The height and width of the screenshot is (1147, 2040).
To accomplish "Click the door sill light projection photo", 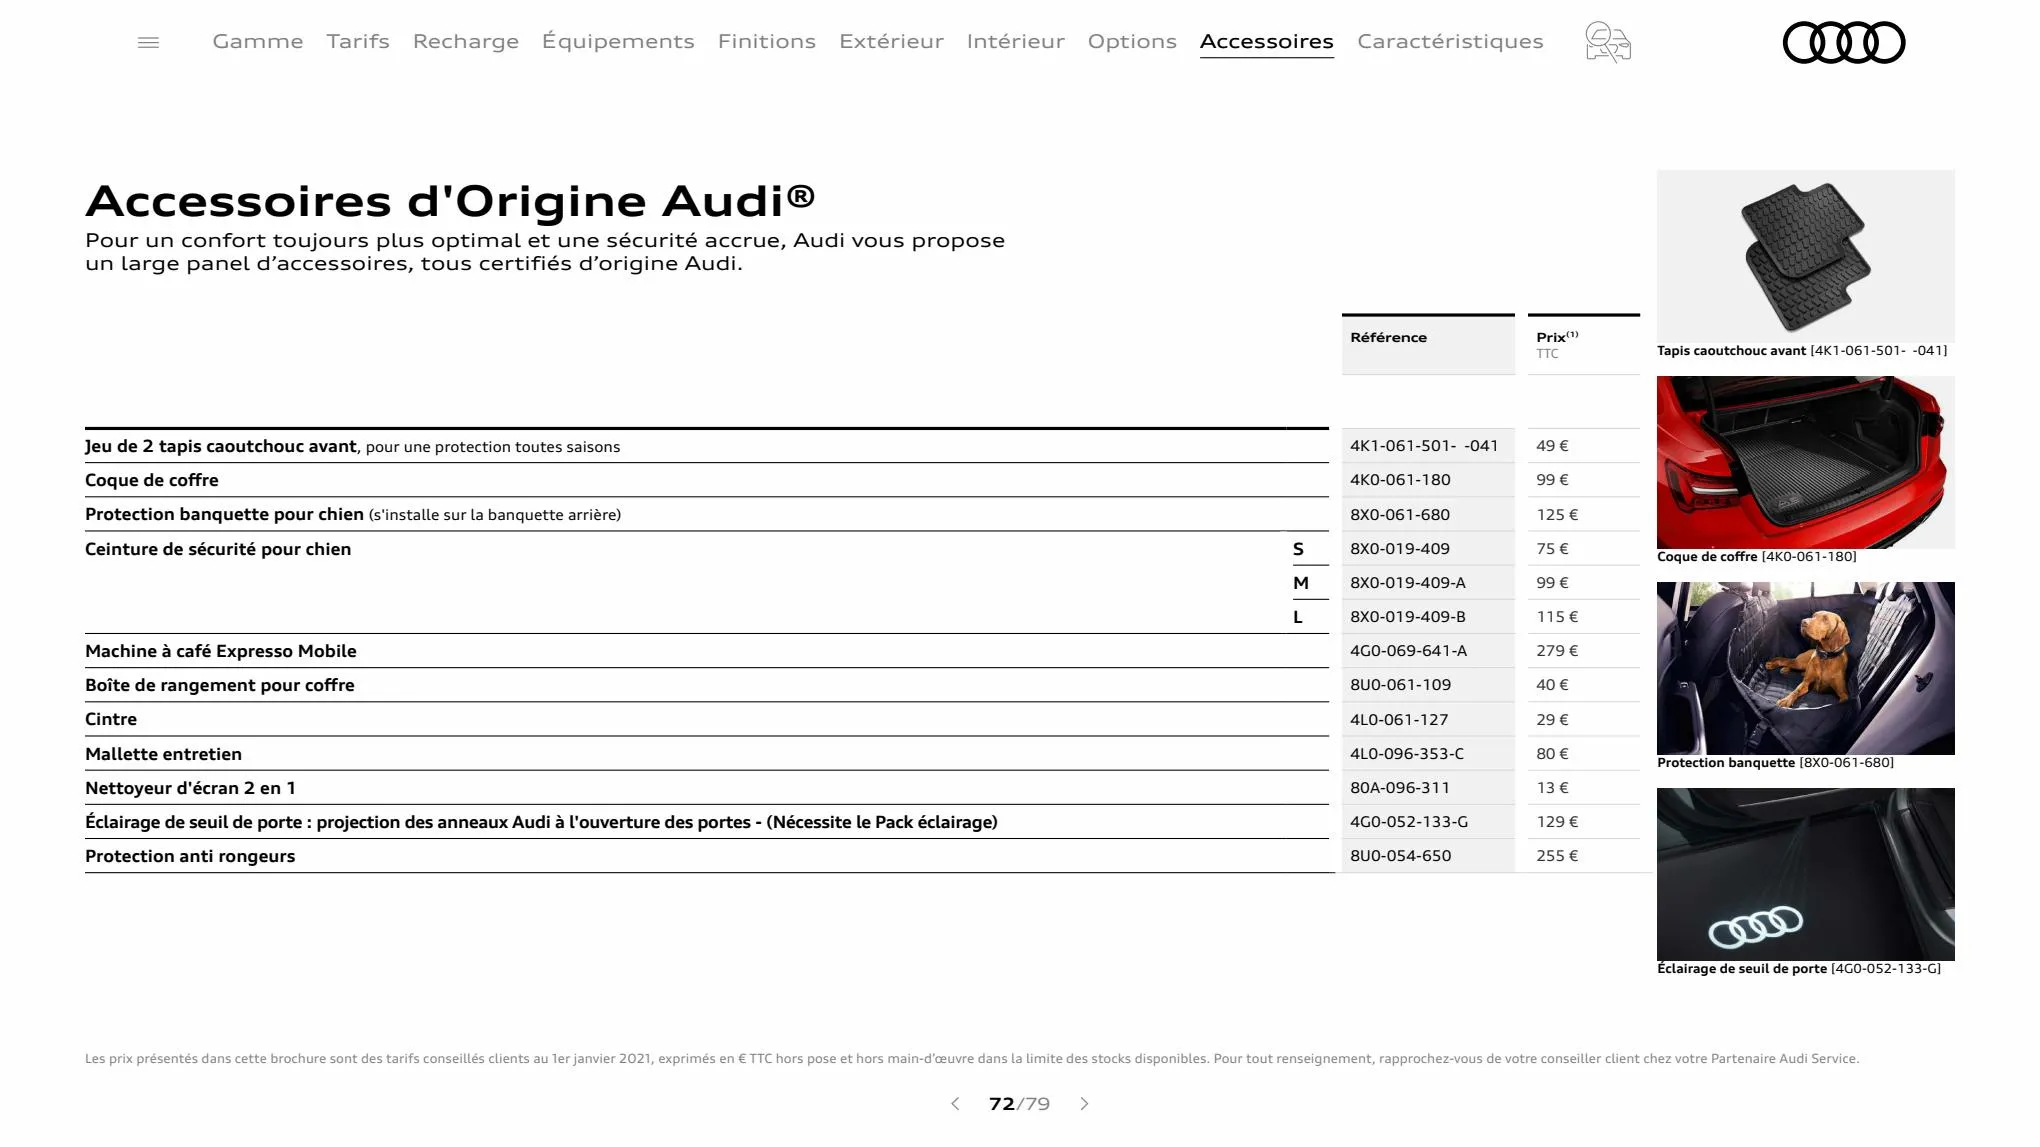I will (1806, 874).
